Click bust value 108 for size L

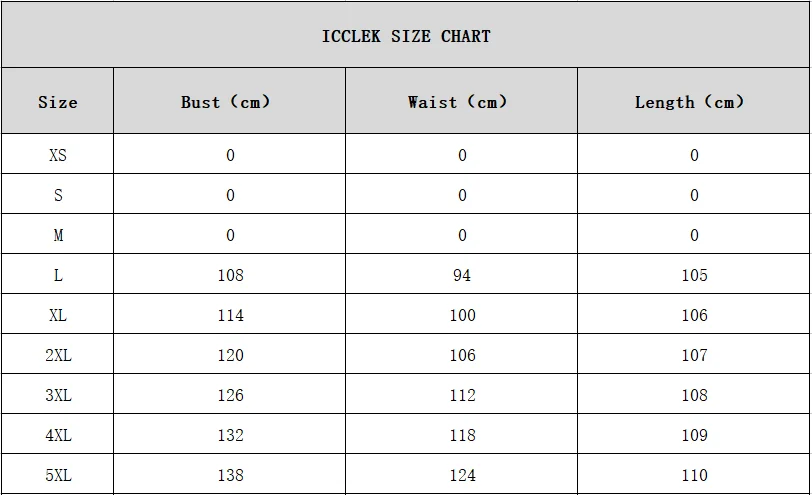[x=230, y=275]
